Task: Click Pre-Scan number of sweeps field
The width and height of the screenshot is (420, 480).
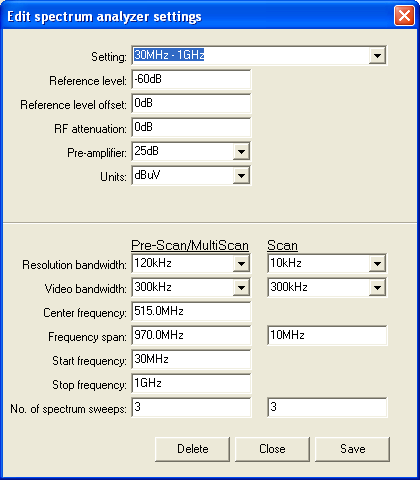Action: click(191, 407)
